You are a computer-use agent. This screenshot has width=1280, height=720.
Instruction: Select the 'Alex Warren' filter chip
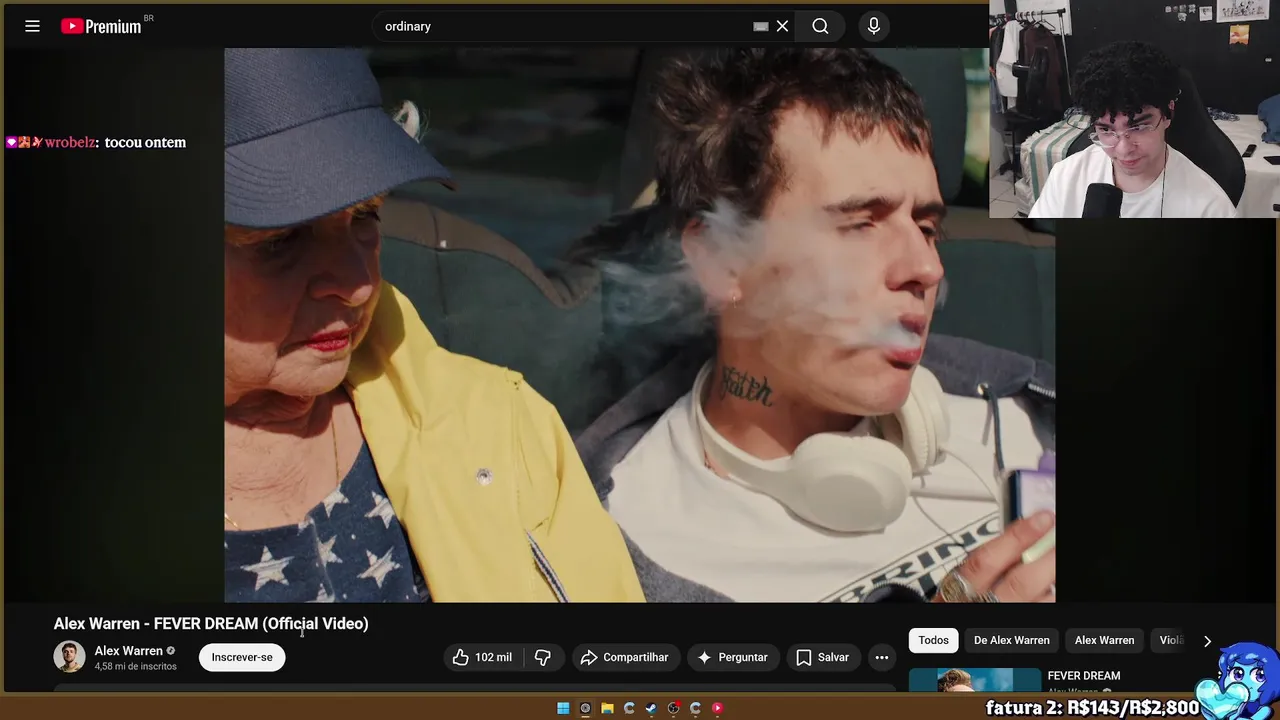[1104, 640]
